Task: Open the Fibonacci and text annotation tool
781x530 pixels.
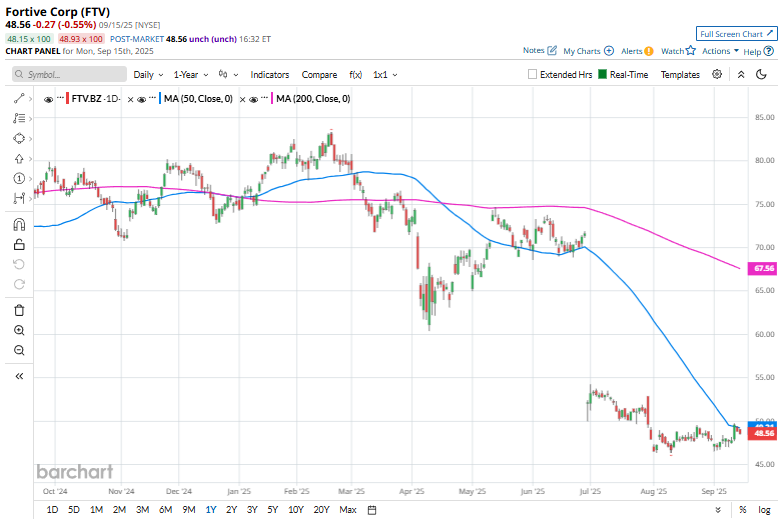Action: pos(19,119)
